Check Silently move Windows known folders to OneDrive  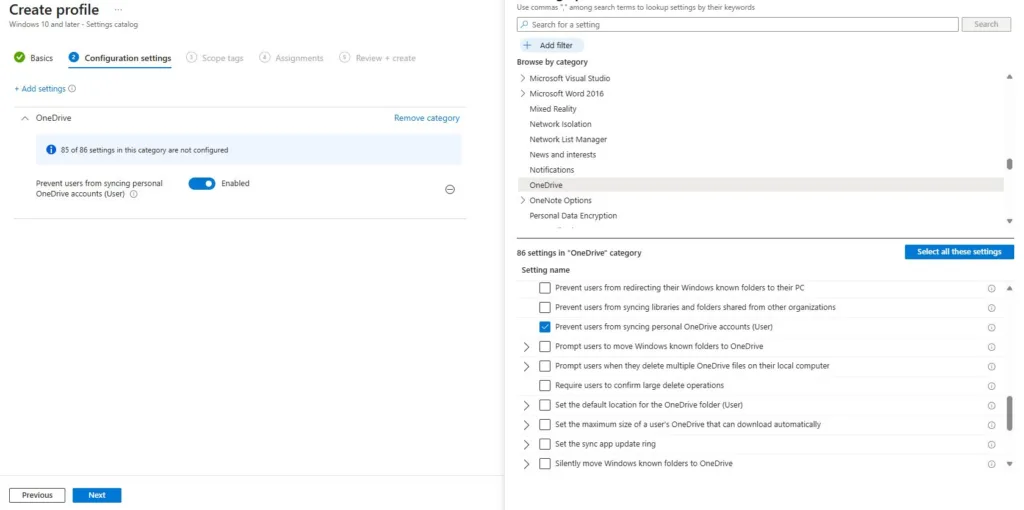(545, 464)
